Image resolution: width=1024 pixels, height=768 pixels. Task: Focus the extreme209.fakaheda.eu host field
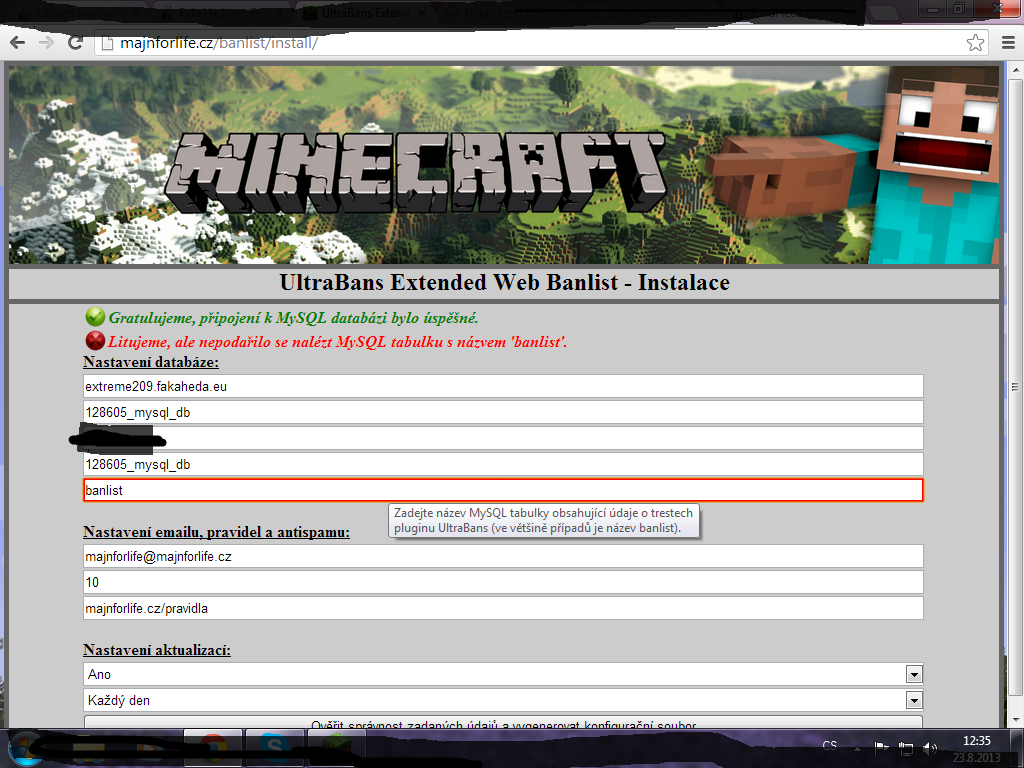click(504, 386)
